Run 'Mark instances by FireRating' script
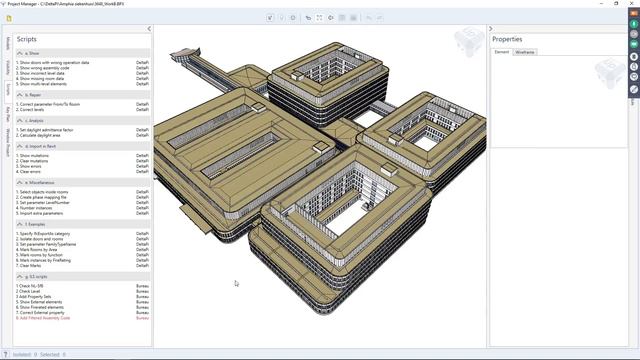Image resolution: width=640 pixels, height=360 pixels. coord(43,260)
